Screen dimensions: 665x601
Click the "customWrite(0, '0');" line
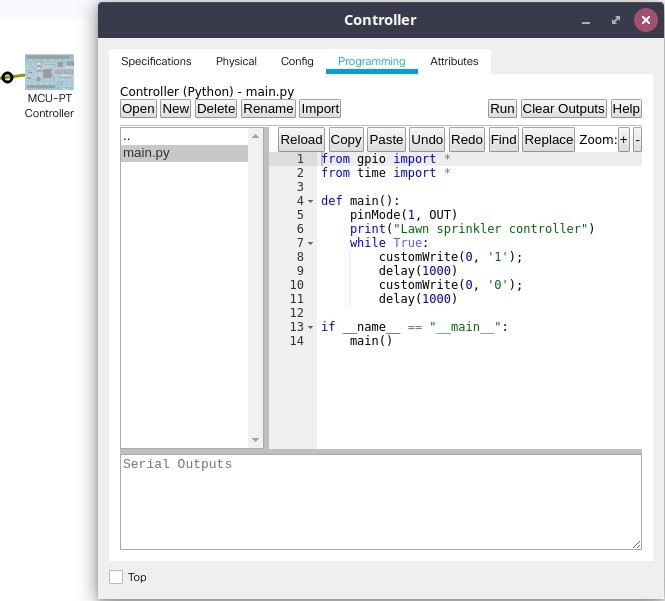pyautogui.click(x=450, y=285)
